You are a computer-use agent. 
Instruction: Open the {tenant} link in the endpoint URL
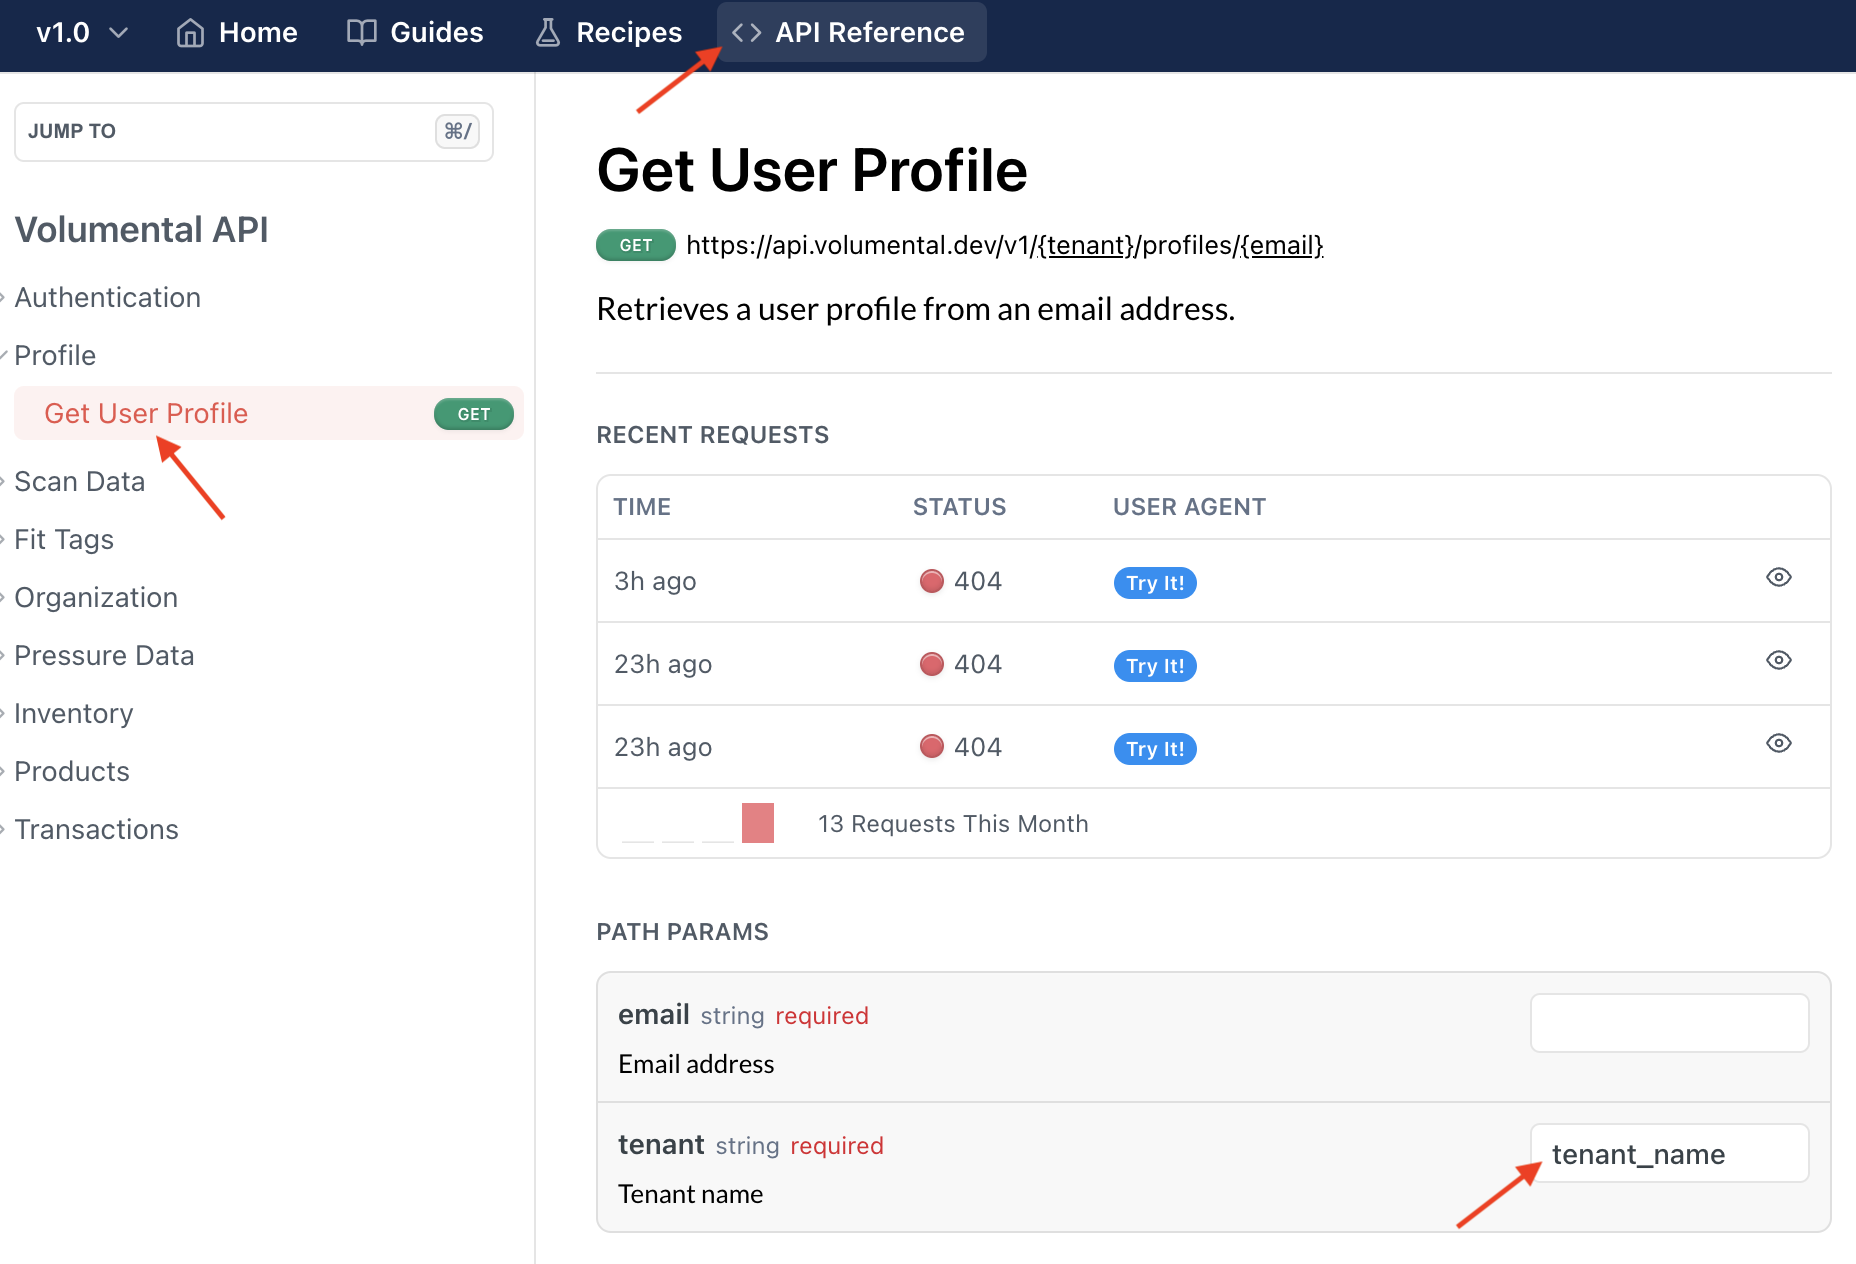click(1086, 245)
